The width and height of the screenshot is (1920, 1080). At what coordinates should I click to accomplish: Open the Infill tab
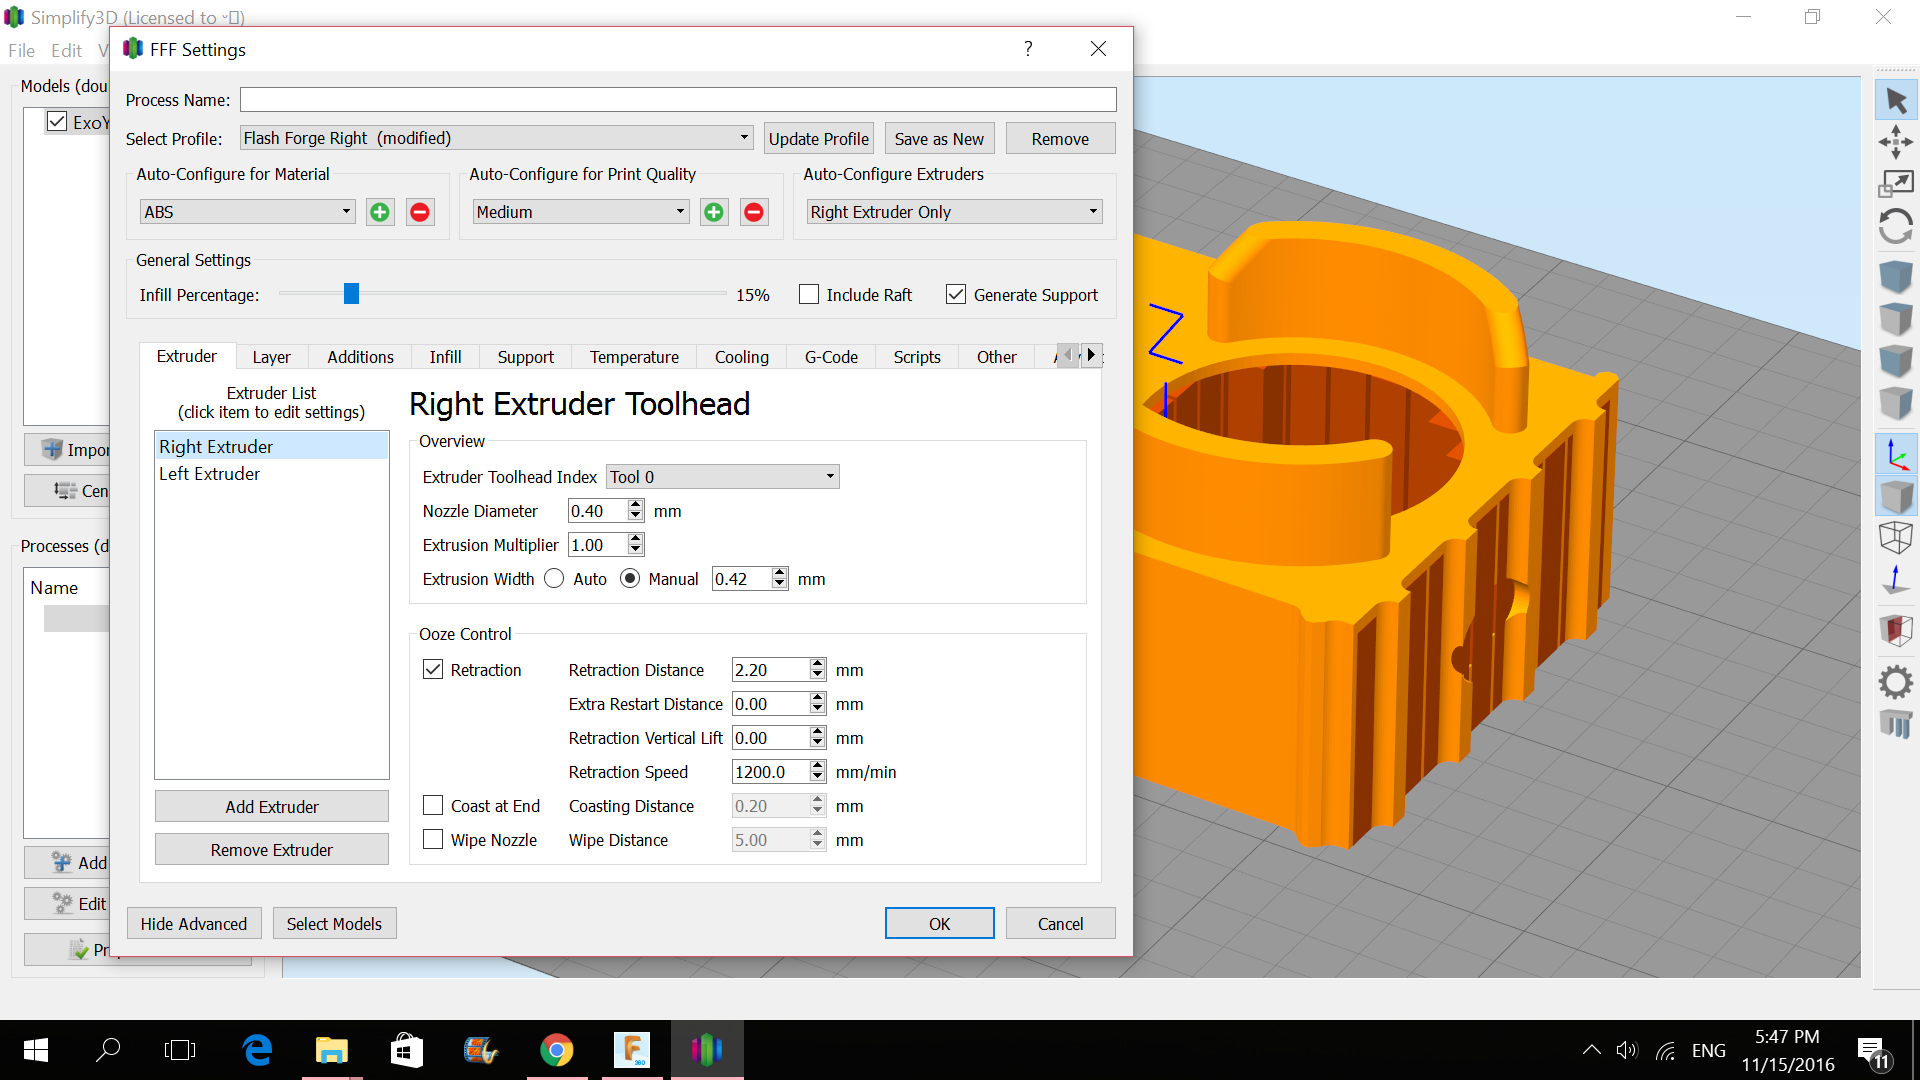point(445,357)
